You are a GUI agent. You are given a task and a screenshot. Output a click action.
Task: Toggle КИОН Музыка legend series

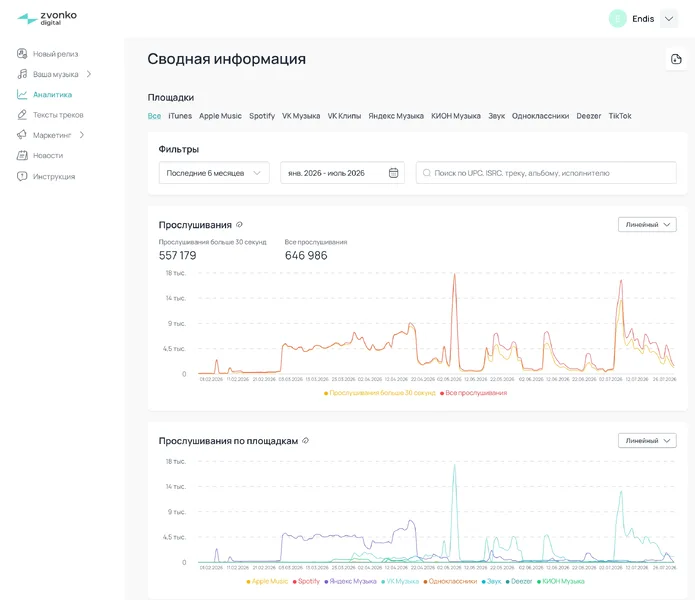point(561,581)
